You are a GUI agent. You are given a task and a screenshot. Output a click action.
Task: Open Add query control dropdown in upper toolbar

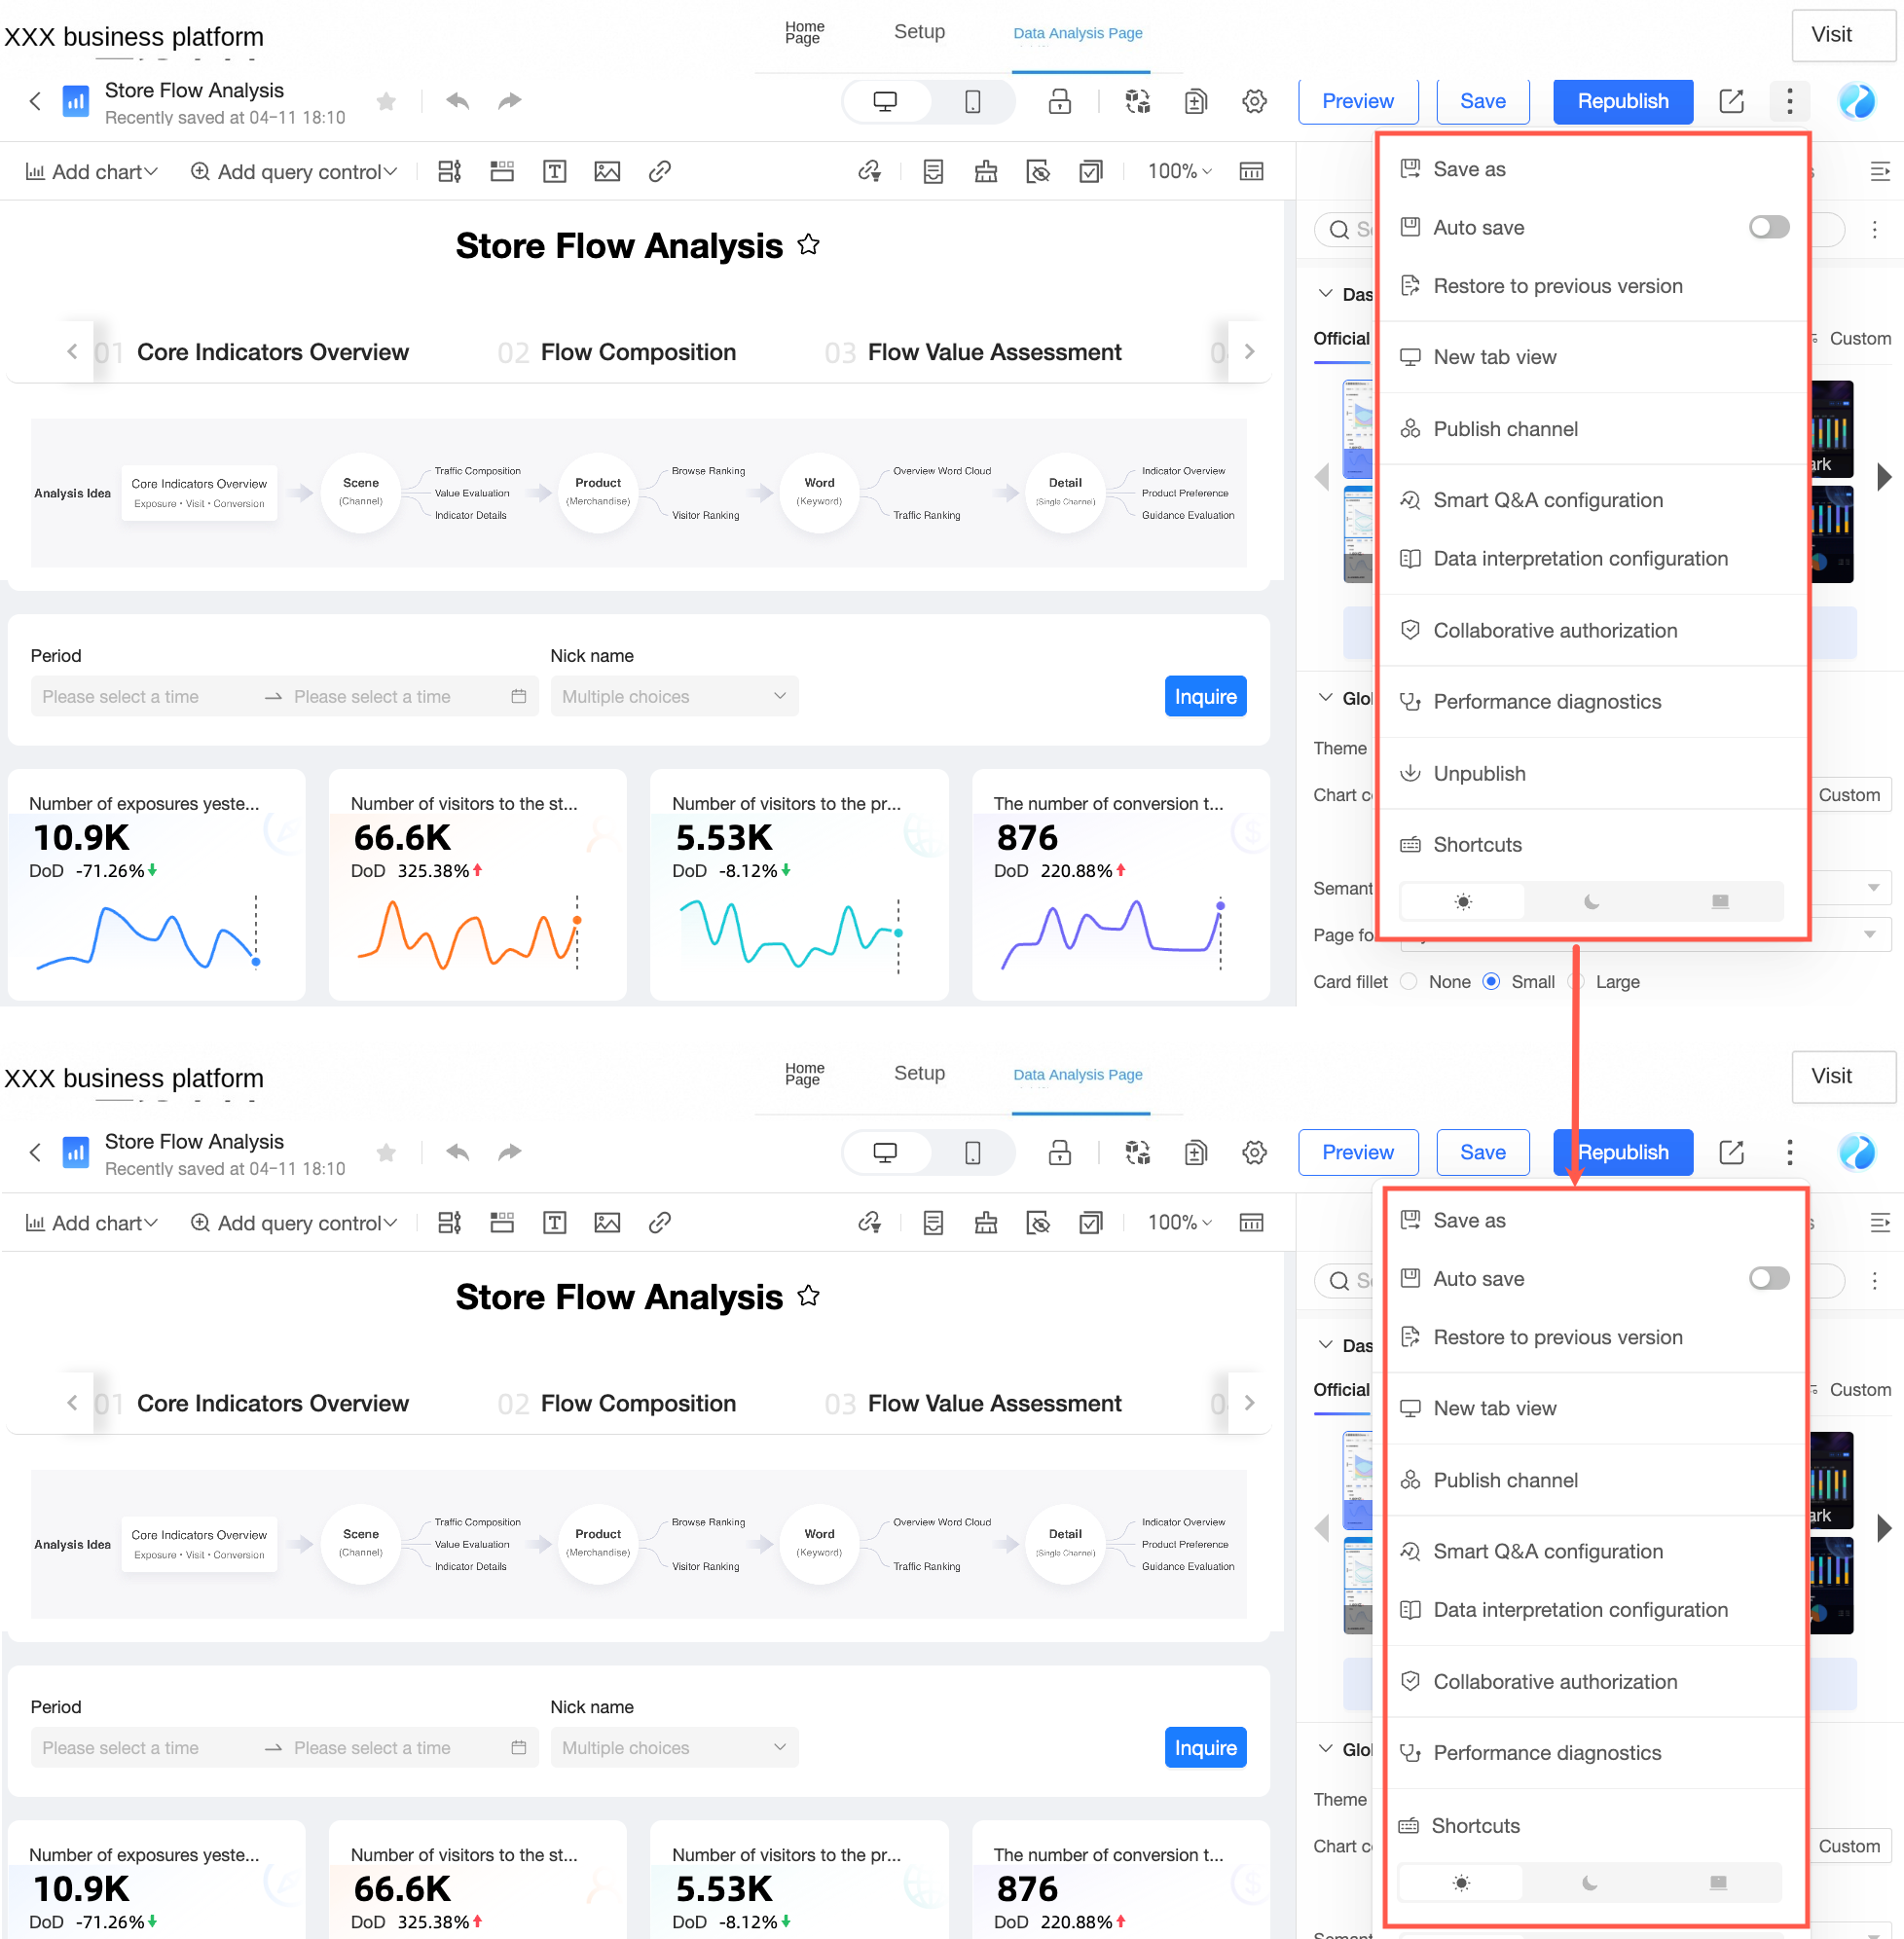point(294,171)
